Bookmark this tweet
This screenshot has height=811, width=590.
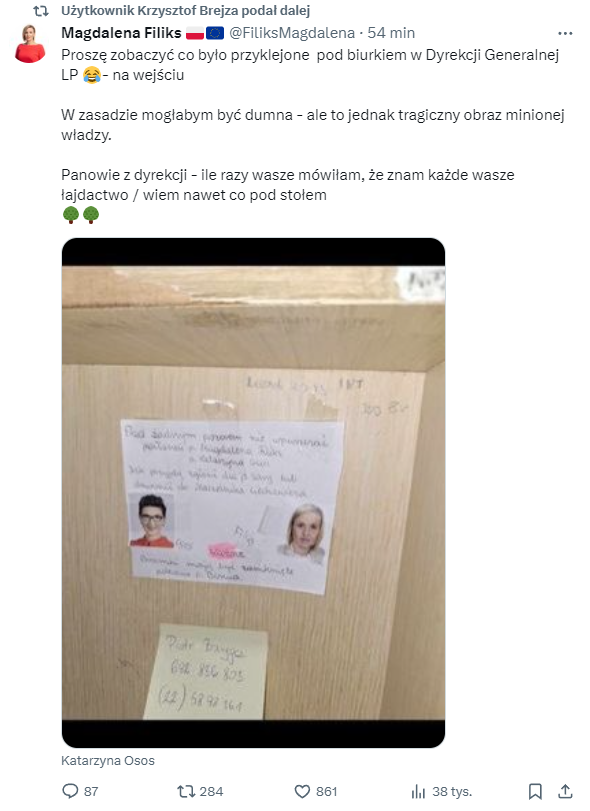[535, 791]
